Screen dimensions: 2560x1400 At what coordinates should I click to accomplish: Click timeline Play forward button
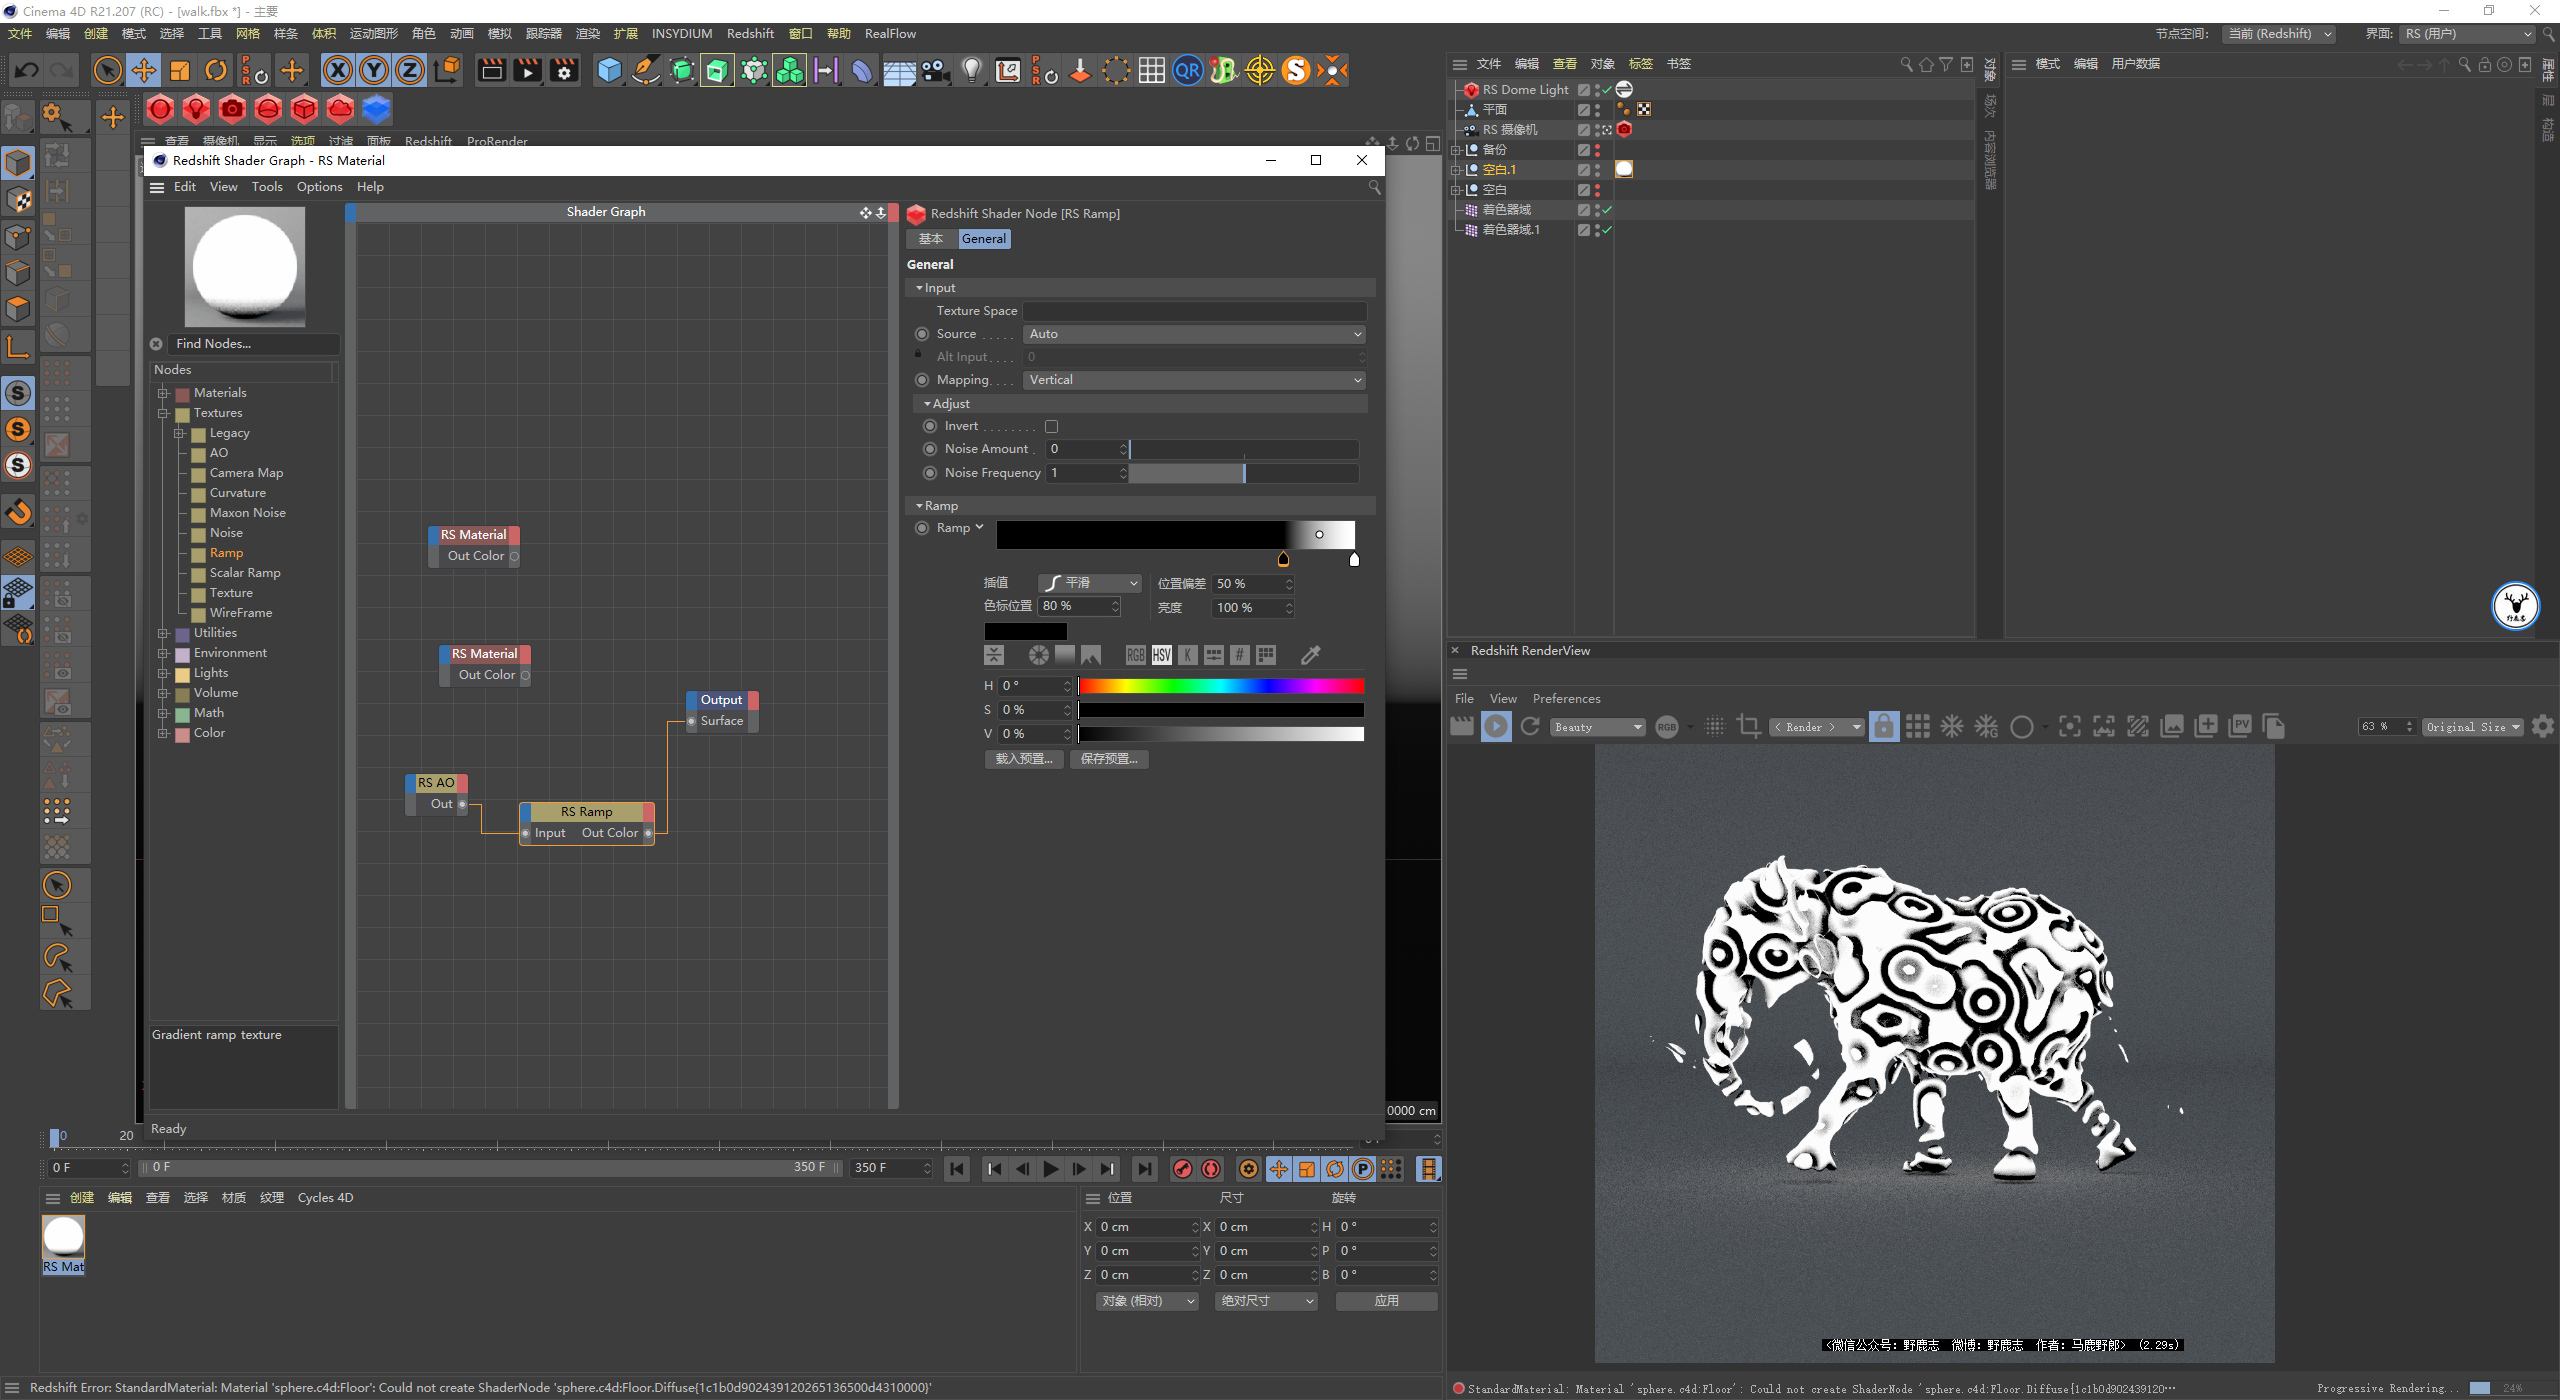pyautogui.click(x=1050, y=1168)
